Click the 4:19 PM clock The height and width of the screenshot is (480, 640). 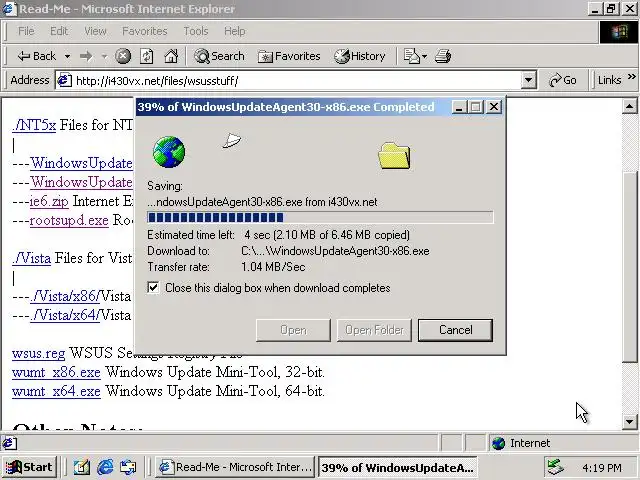[x=602, y=468]
